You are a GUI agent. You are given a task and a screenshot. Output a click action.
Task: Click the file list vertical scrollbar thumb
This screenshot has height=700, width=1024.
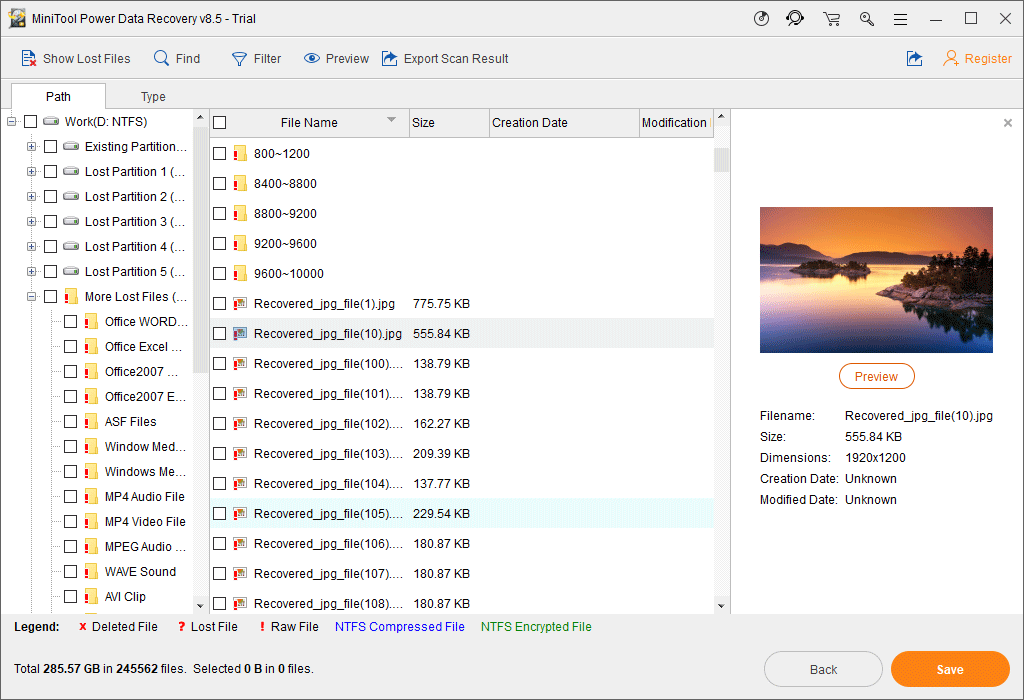[721, 160]
